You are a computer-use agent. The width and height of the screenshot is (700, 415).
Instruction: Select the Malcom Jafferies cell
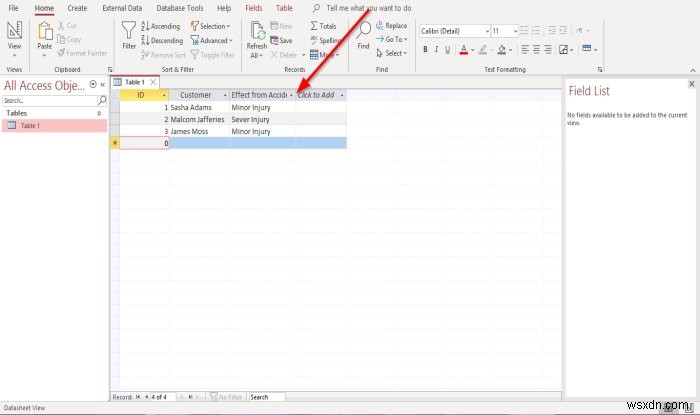tap(199, 120)
